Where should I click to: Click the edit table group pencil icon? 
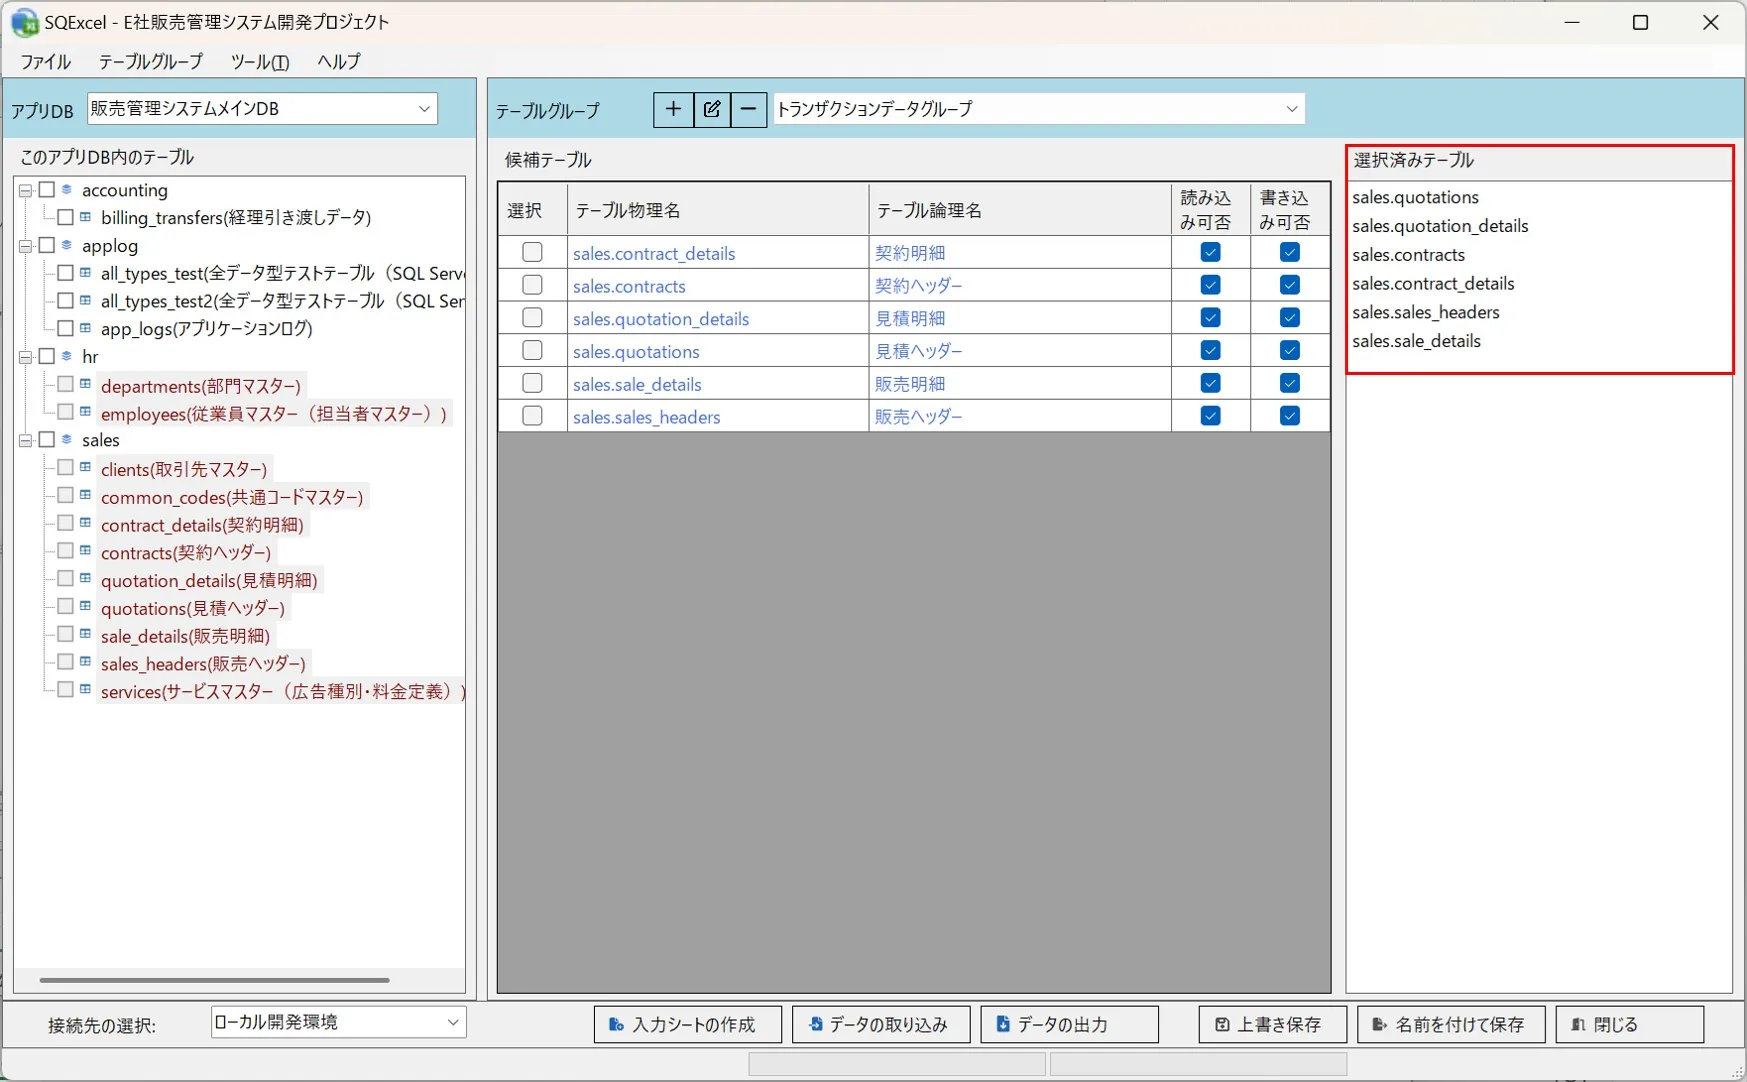(712, 109)
